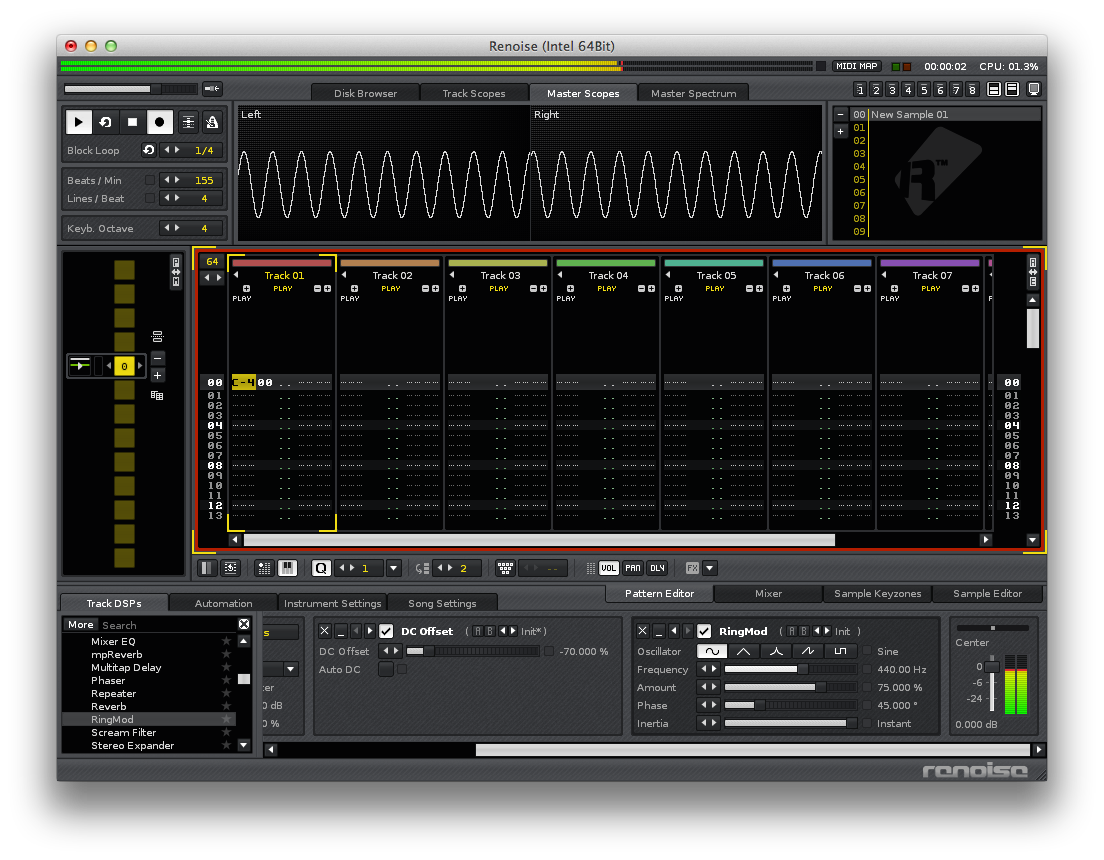The image size is (1104, 860).
Task: Show the DLY column
Action: tap(658, 568)
